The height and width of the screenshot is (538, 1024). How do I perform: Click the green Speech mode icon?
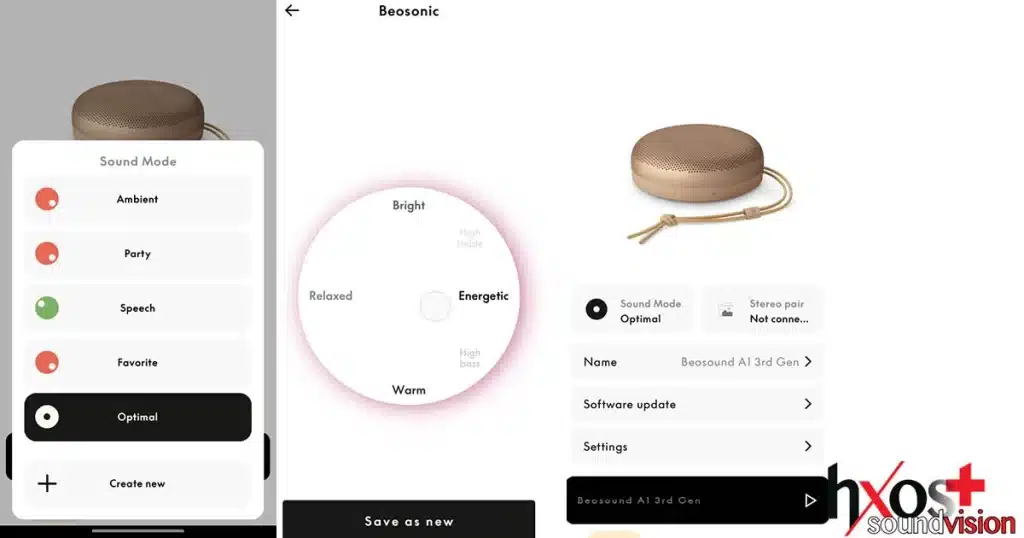click(x=47, y=308)
